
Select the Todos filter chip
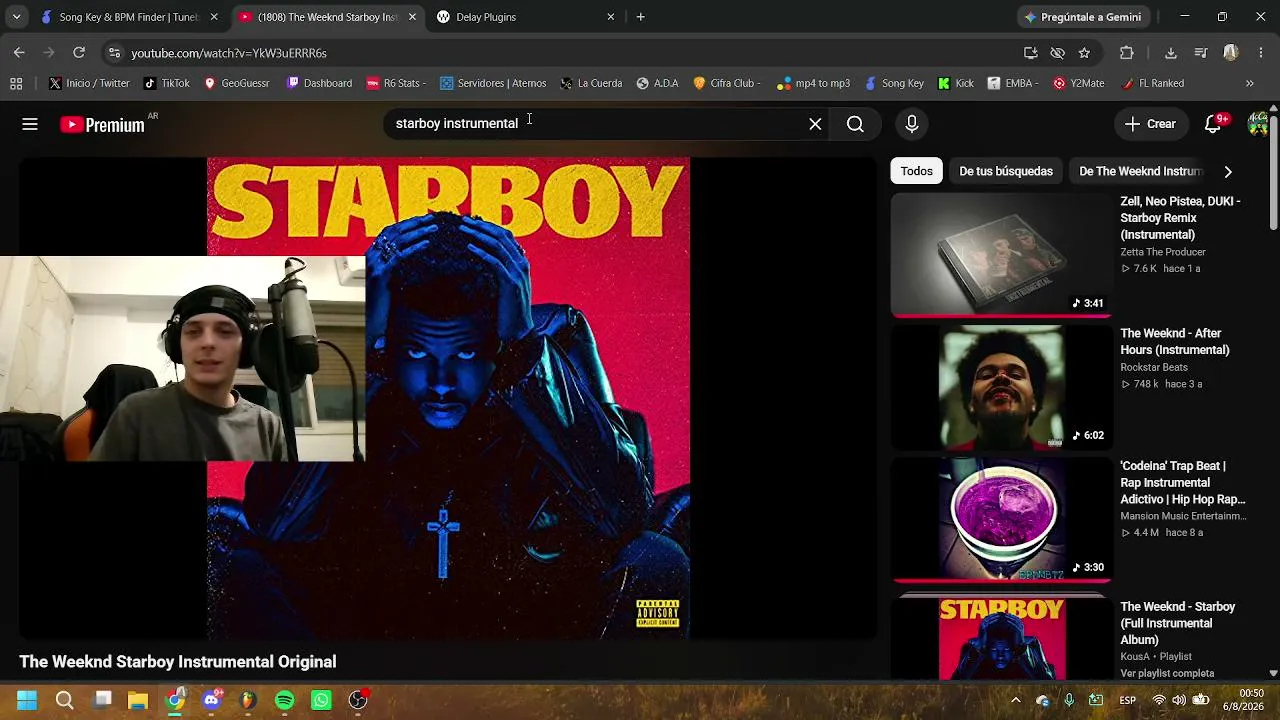(916, 171)
